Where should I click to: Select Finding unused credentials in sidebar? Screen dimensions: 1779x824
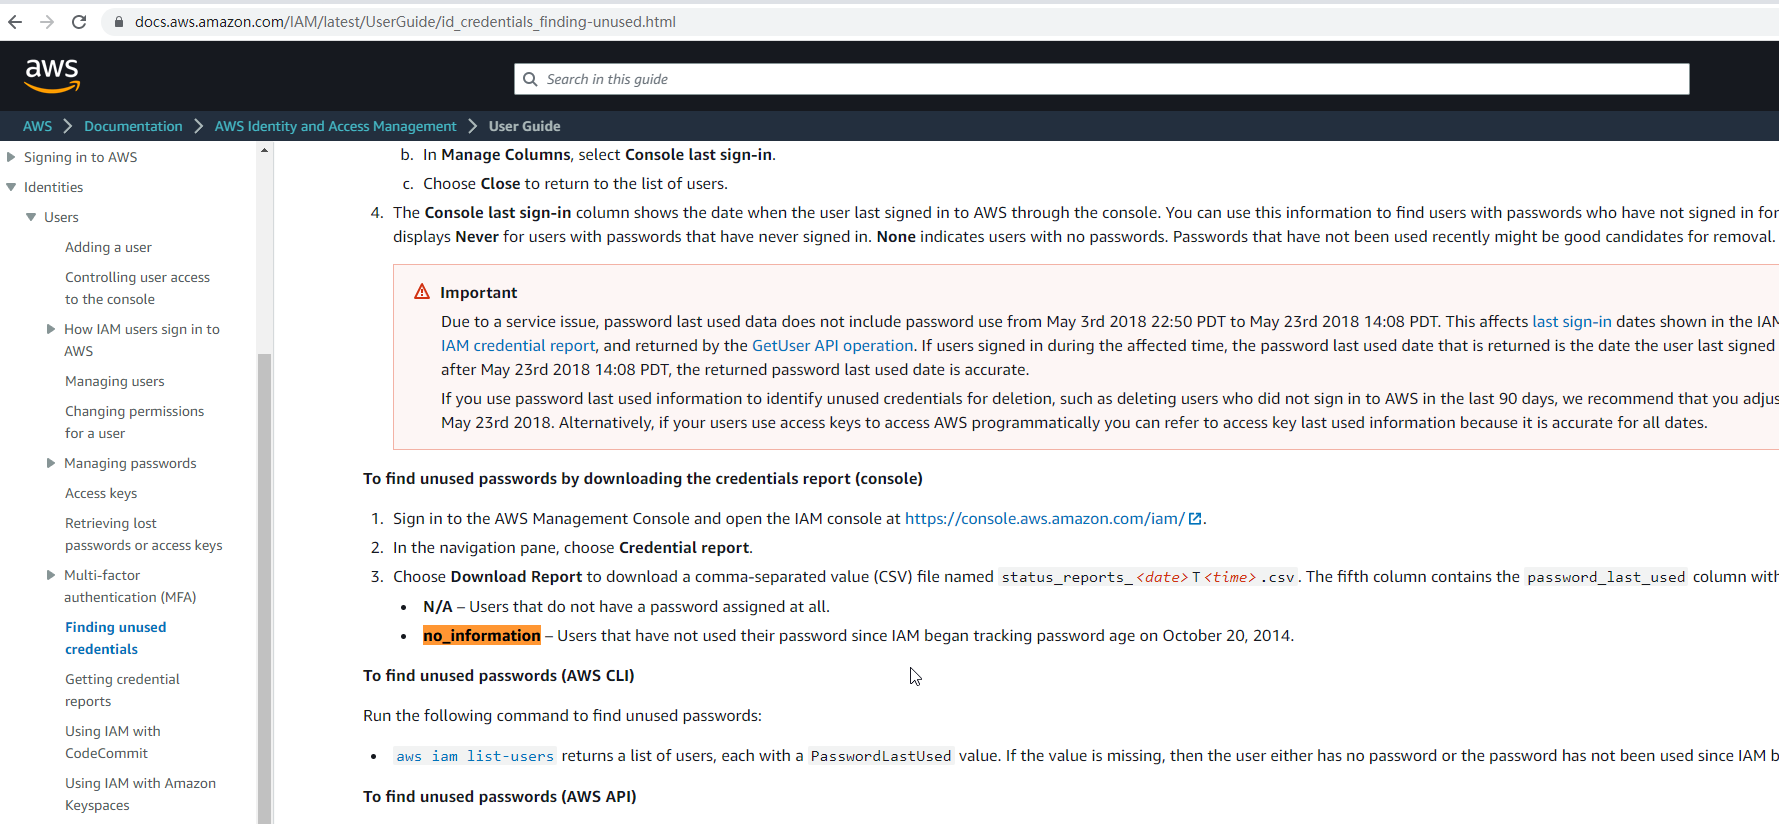click(115, 638)
